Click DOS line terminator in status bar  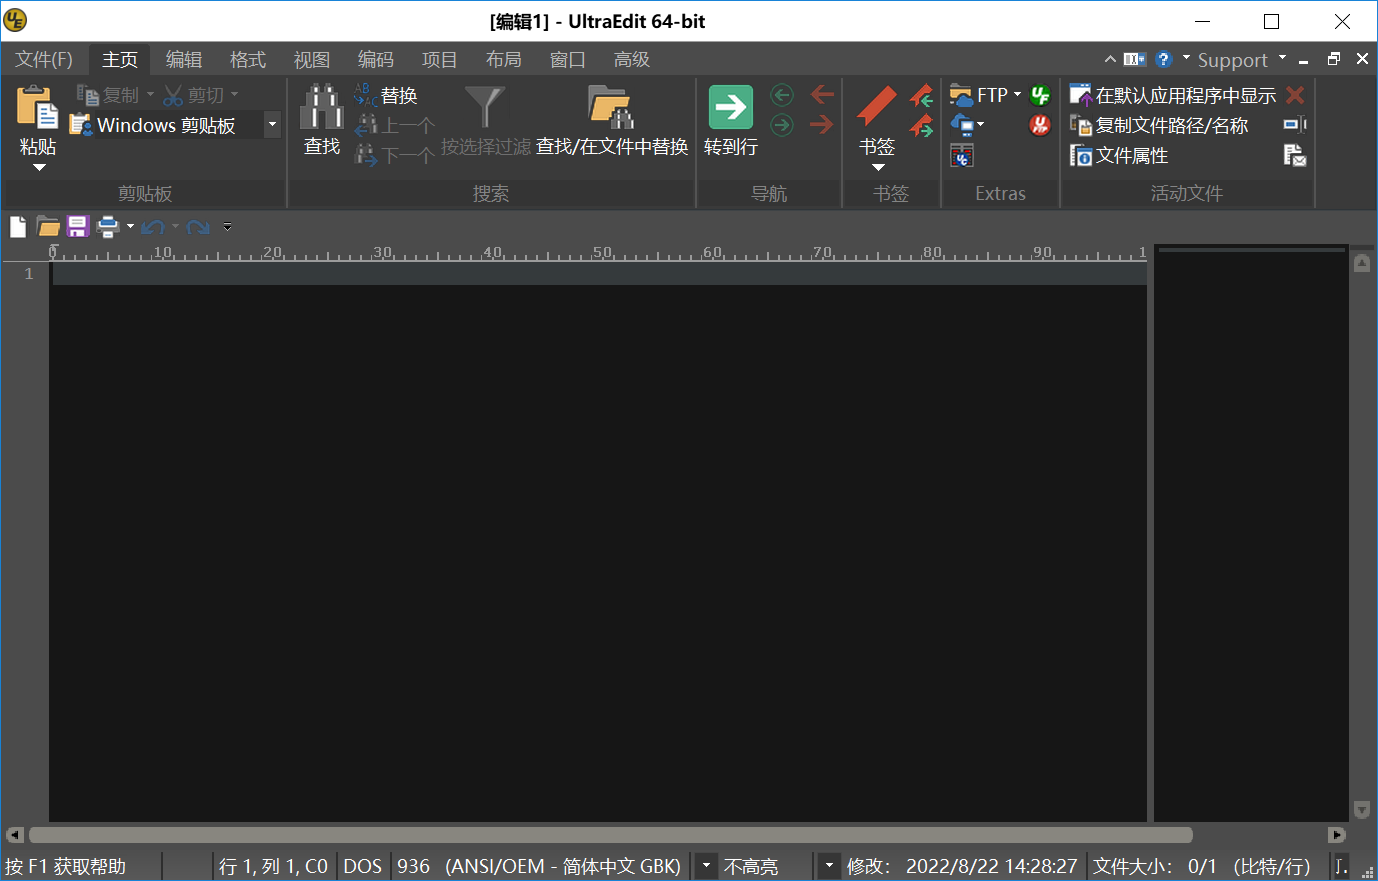tap(363, 866)
